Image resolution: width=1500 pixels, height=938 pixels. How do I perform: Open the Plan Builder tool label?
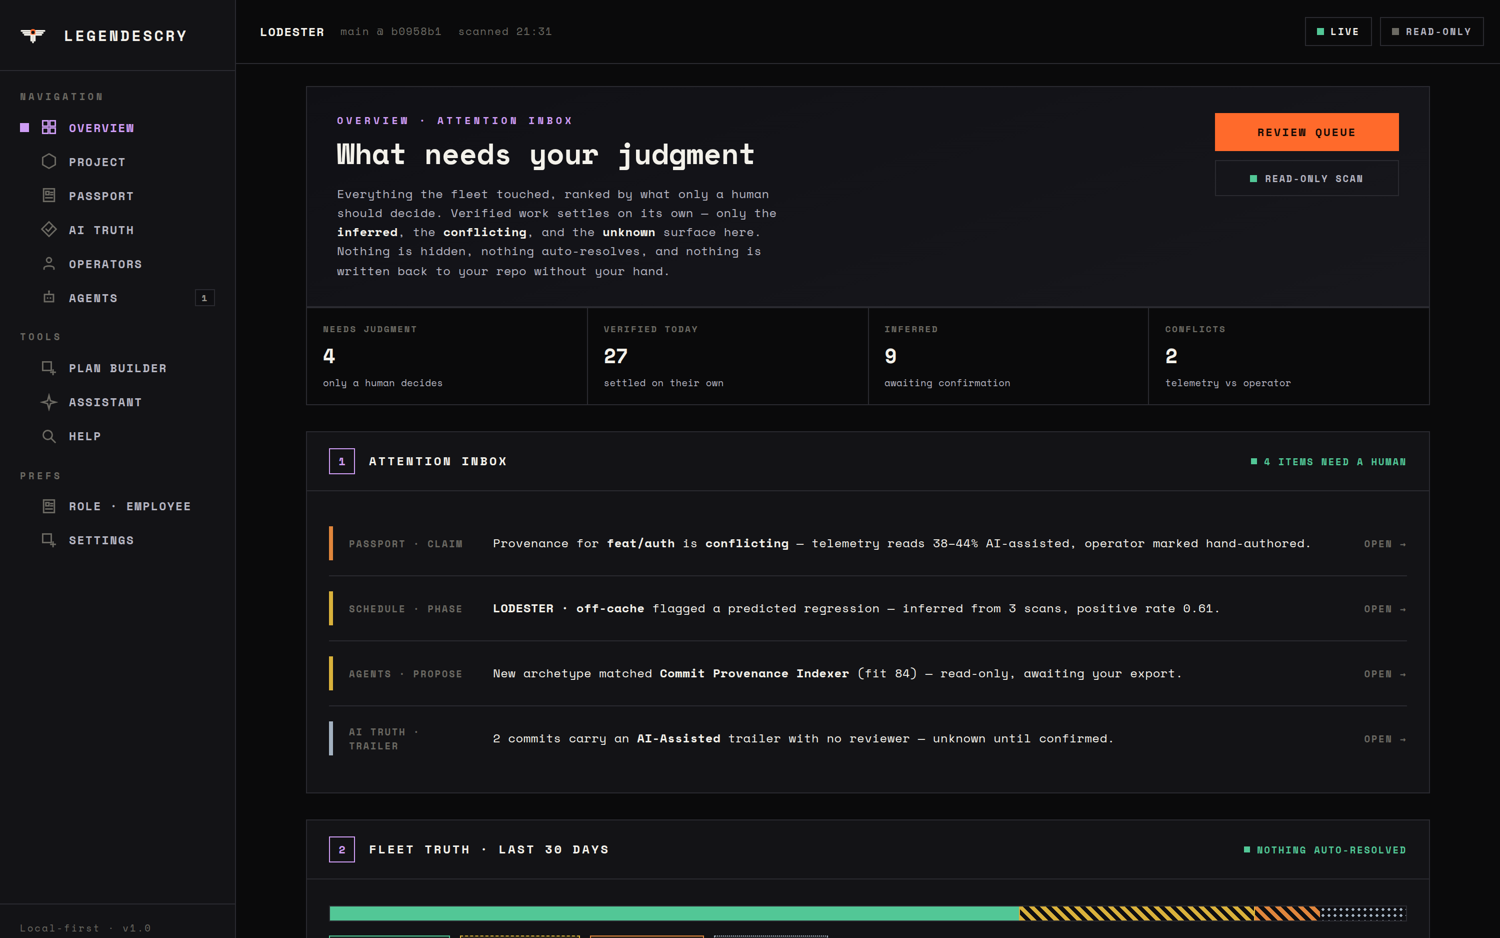[x=118, y=368]
